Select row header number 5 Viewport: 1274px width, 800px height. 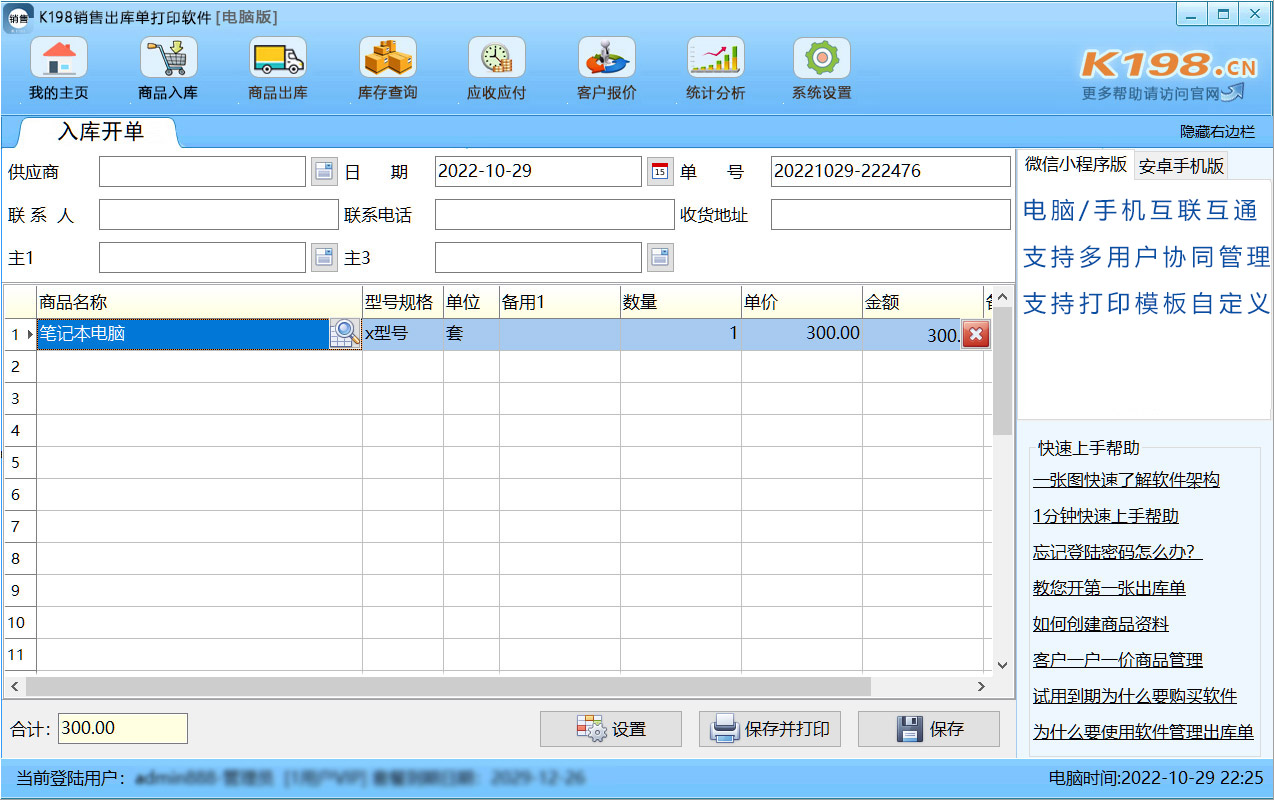click(x=20, y=463)
